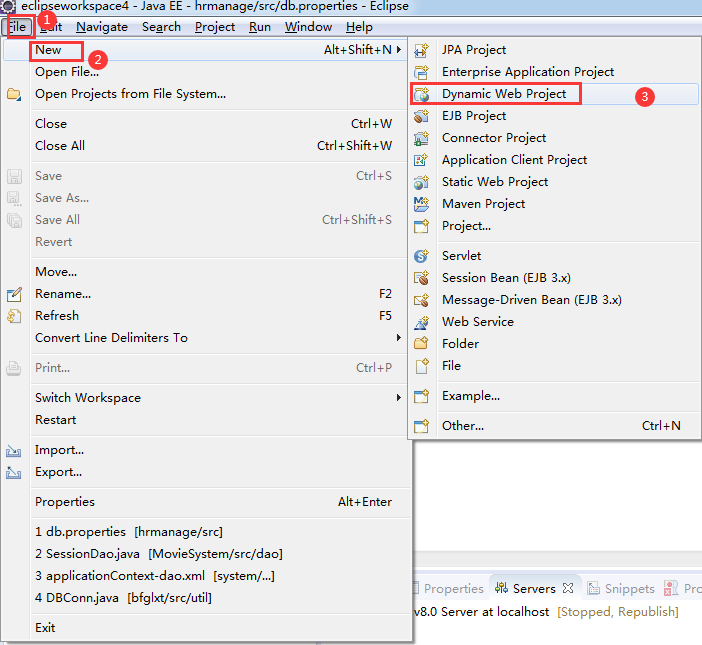Click the Servers tab icon
702x645 pixels.
coord(501,588)
